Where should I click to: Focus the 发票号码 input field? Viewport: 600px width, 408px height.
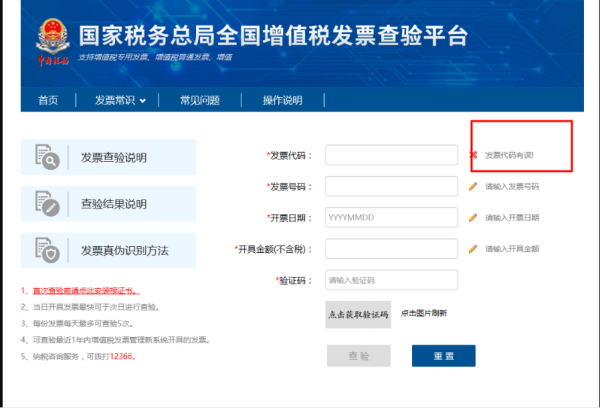tap(391, 186)
